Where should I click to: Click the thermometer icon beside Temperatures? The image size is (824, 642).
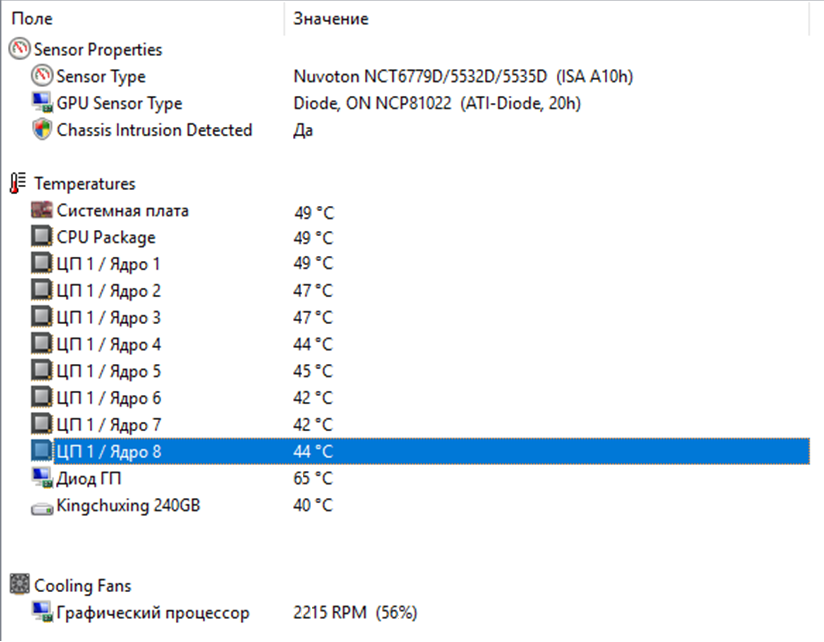coord(18,183)
